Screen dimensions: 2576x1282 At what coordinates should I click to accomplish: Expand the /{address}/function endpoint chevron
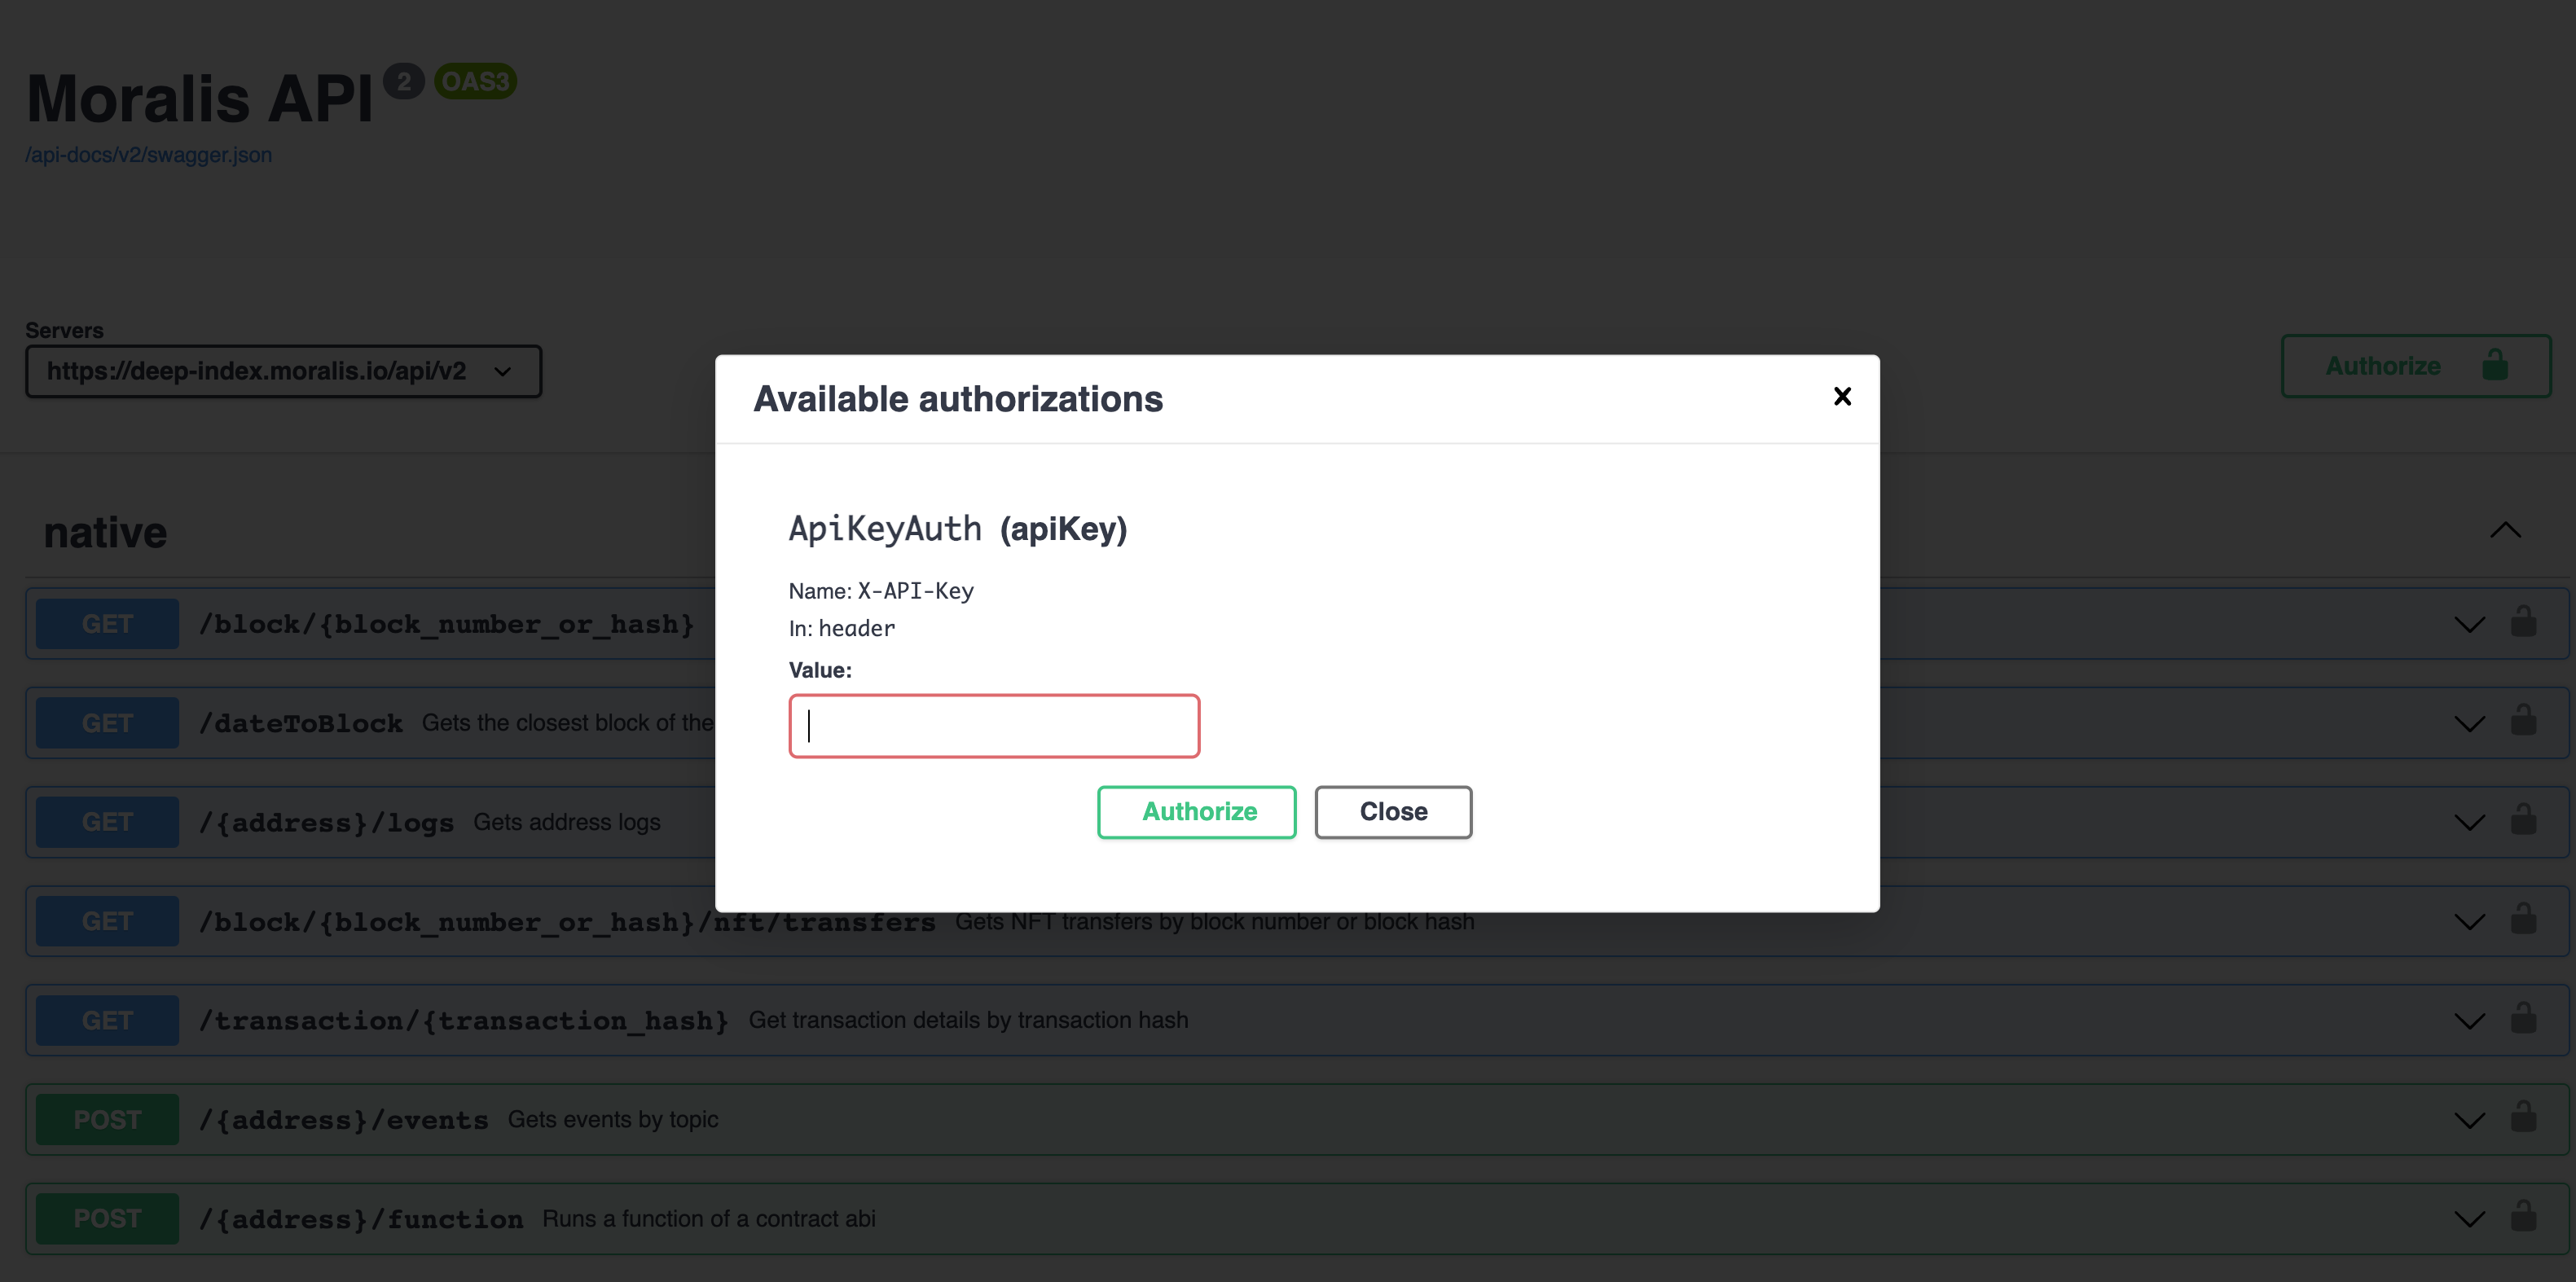click(x=2469, y=1219)
